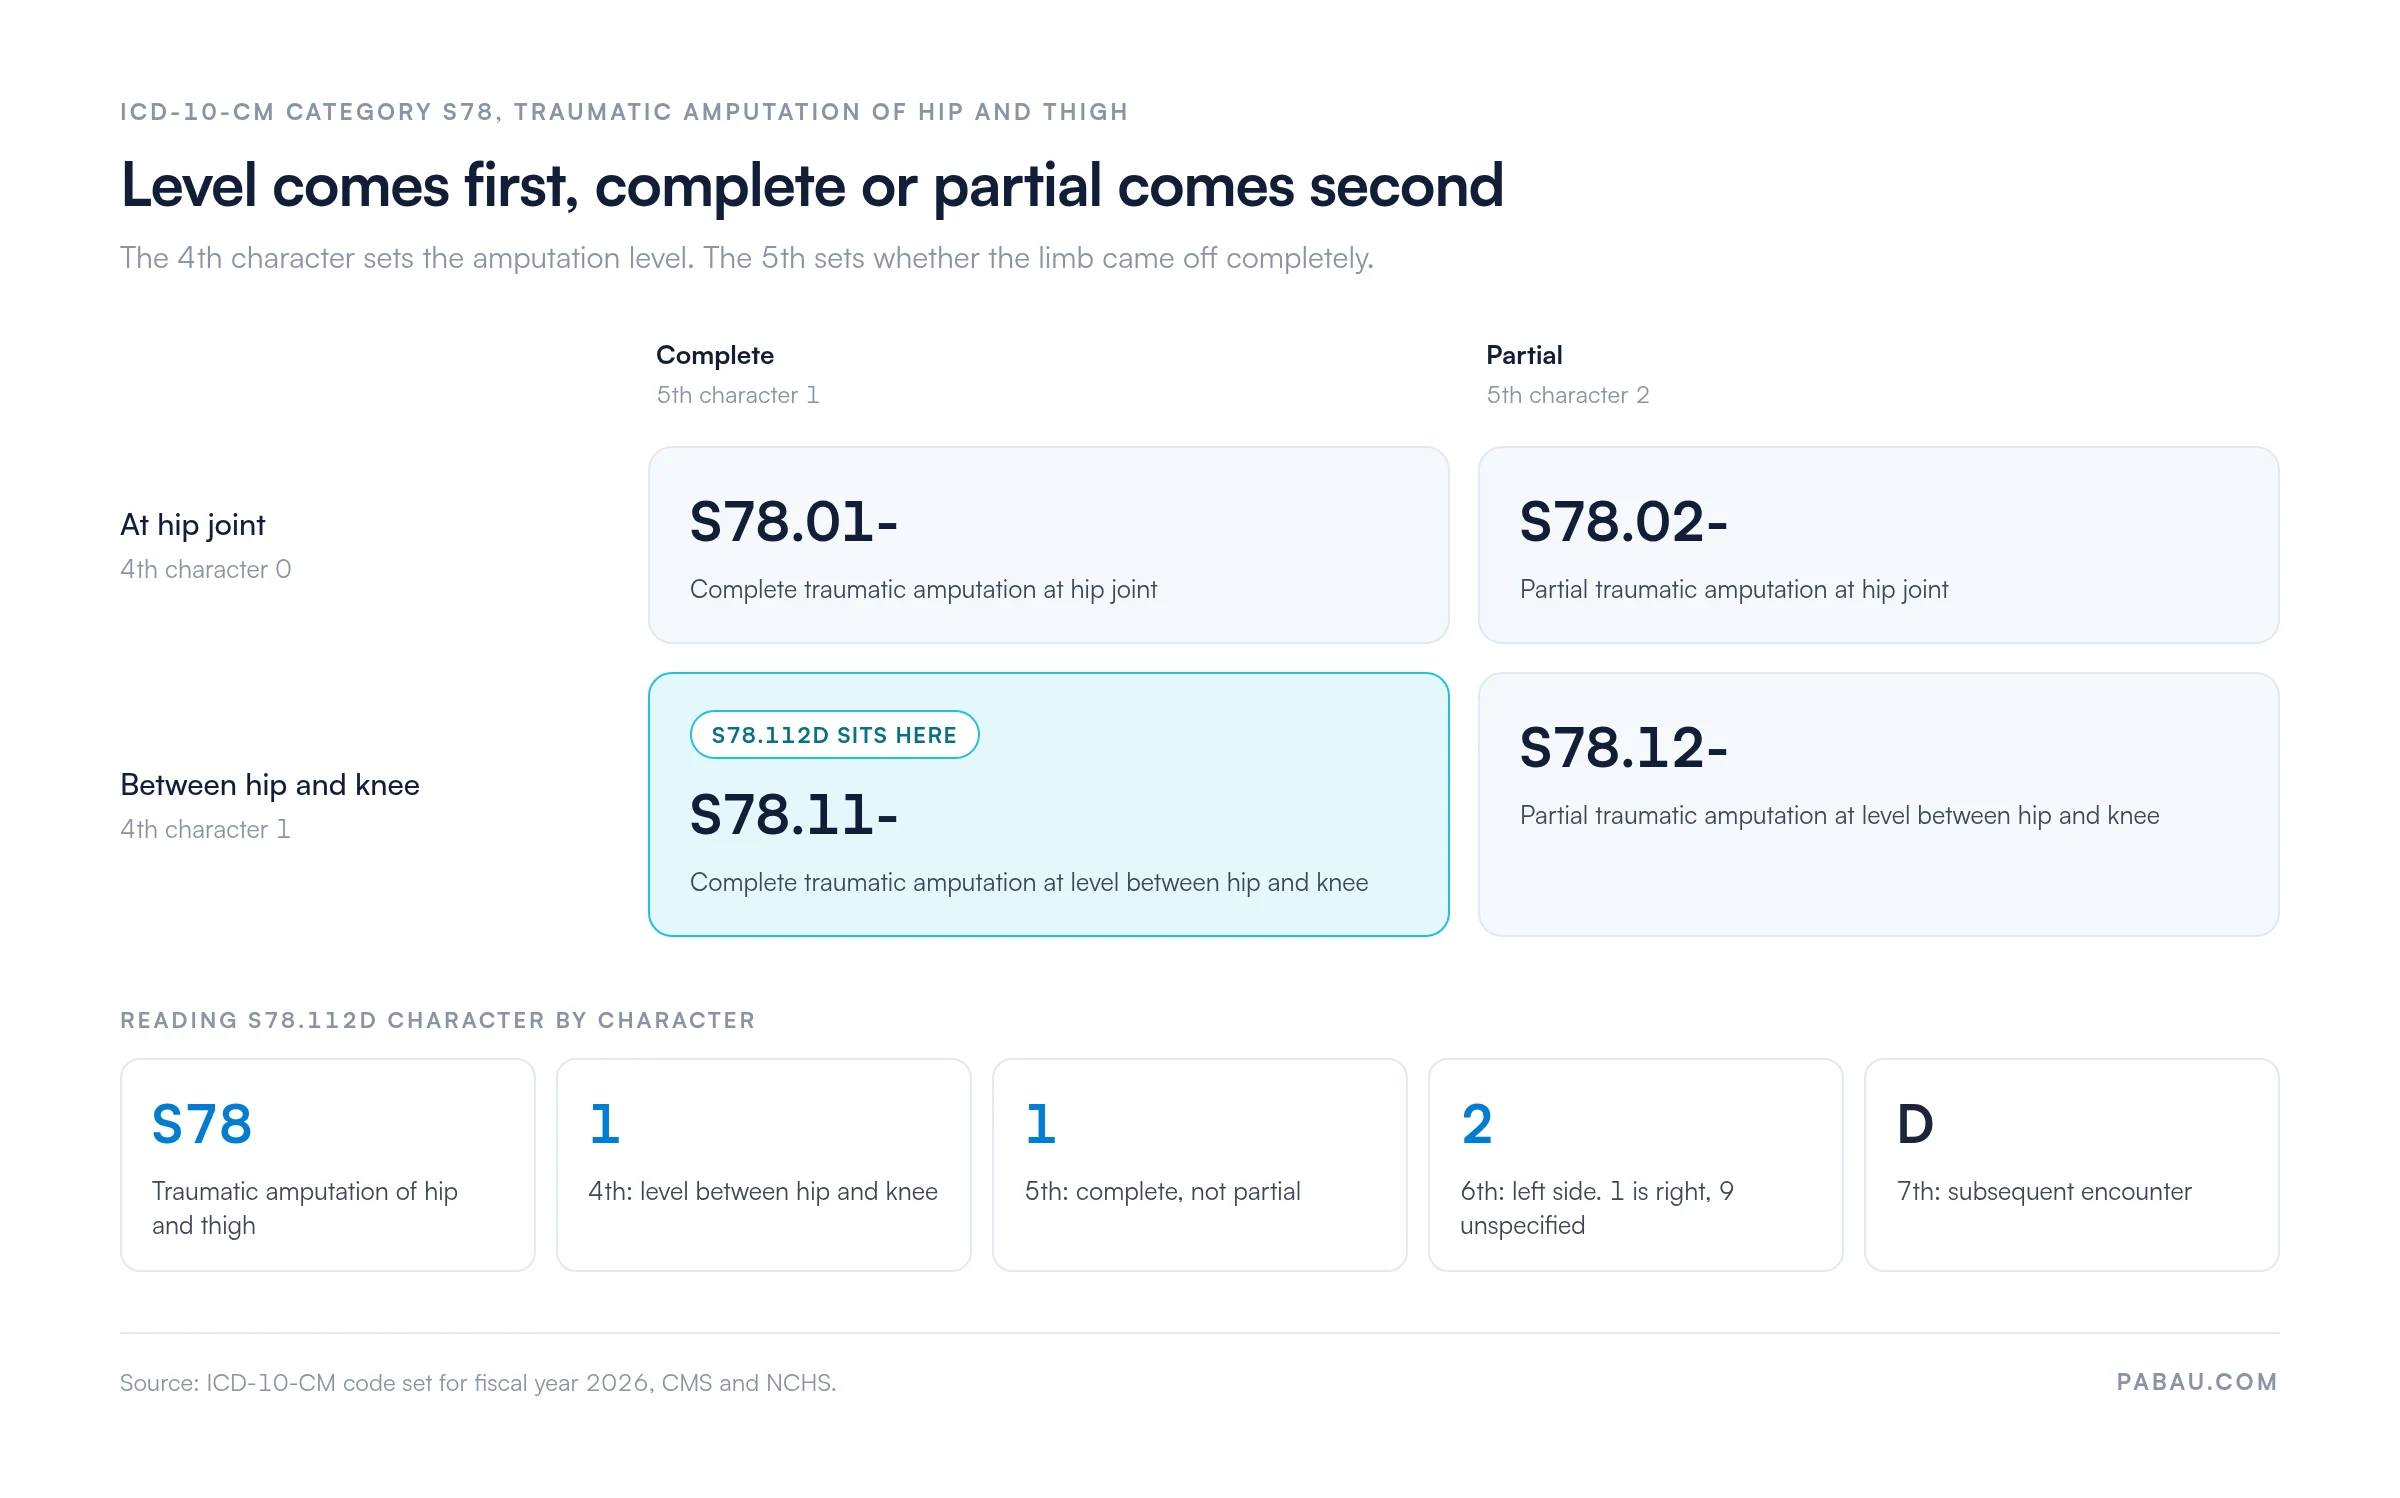Select the S78.02- partial hip joint card

coord(1878,545)
